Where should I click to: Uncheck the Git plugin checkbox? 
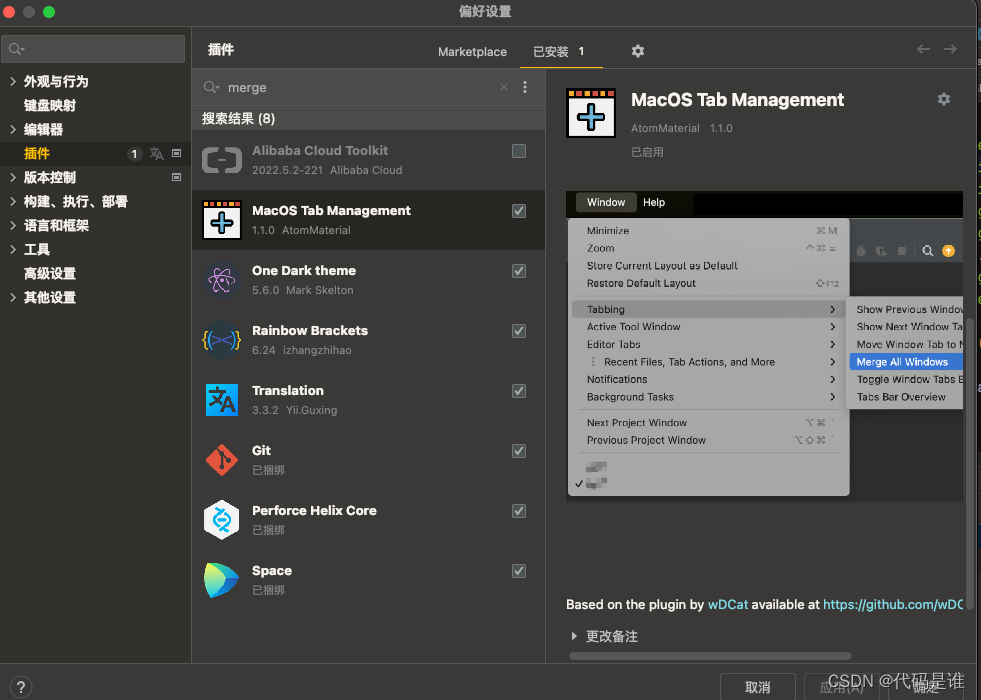point(519,451)
